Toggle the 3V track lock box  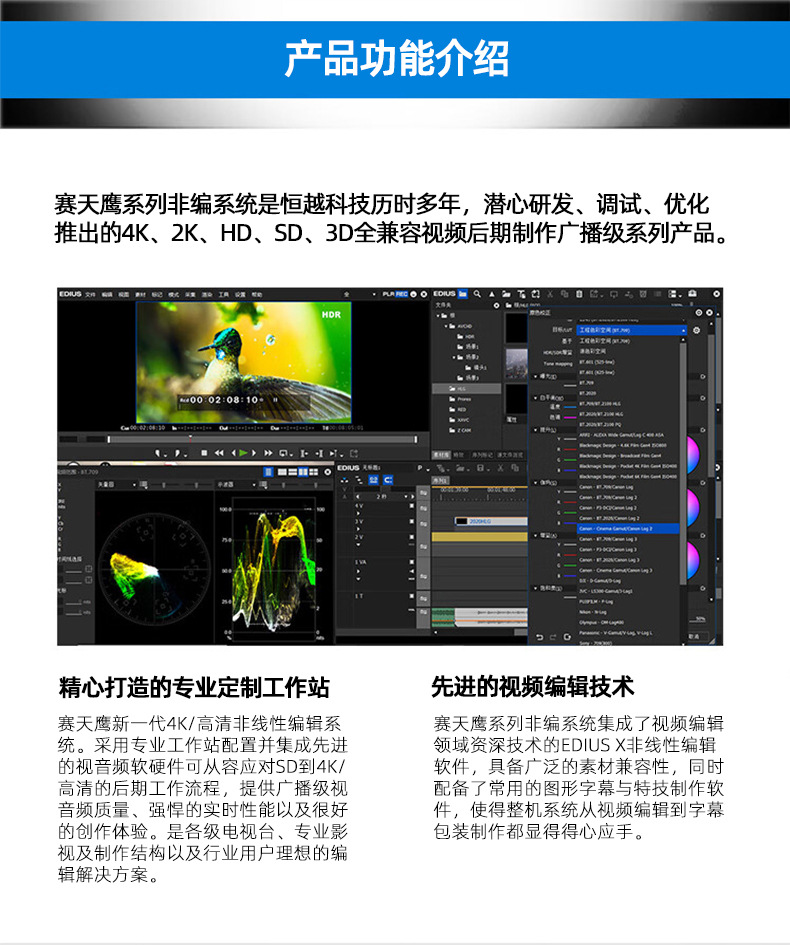pyautogui.click(x=412, y=521)
